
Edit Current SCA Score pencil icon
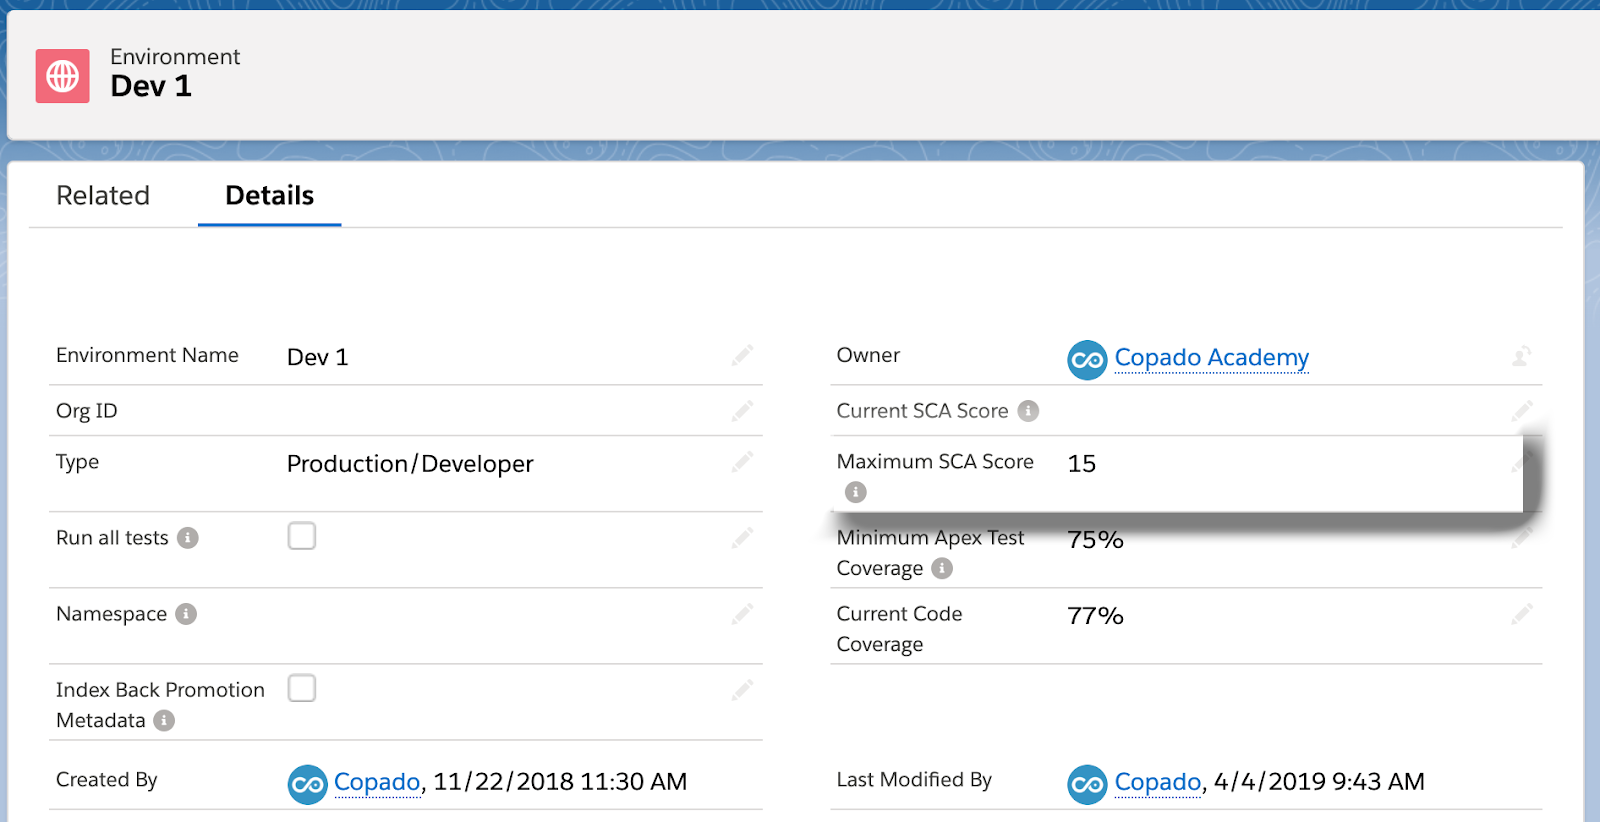click(x=1522, y=411)
